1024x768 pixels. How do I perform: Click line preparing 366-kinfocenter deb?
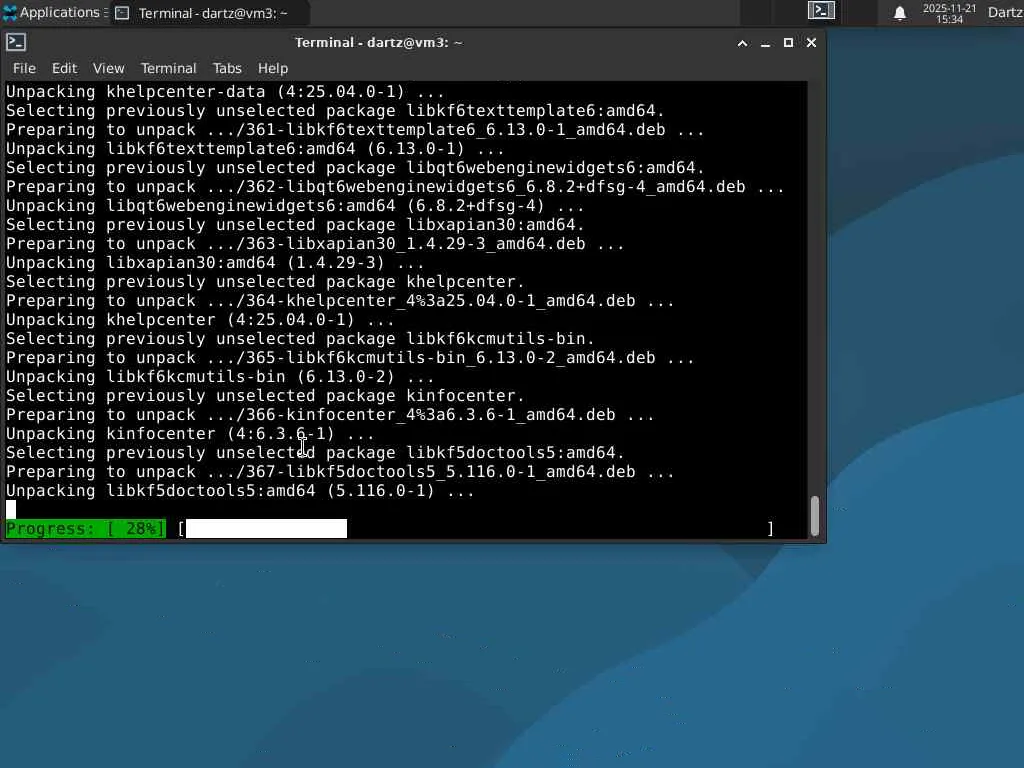tap(330, 413)
